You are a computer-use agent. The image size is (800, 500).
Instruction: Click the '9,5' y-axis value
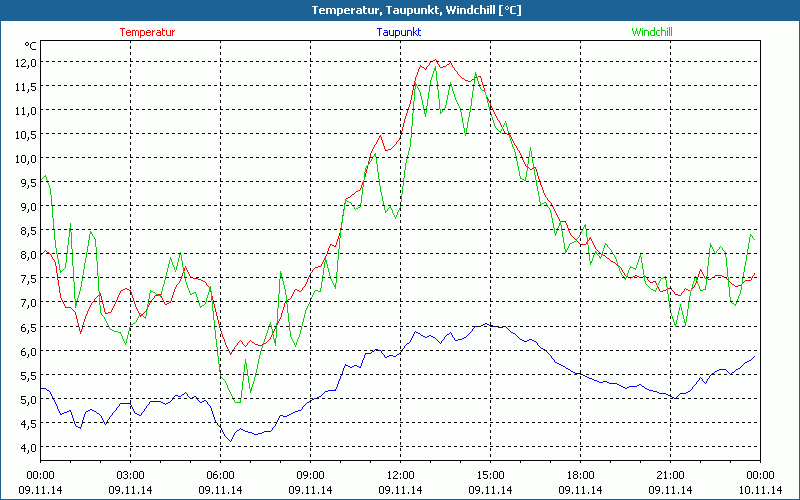pos(30,183)
